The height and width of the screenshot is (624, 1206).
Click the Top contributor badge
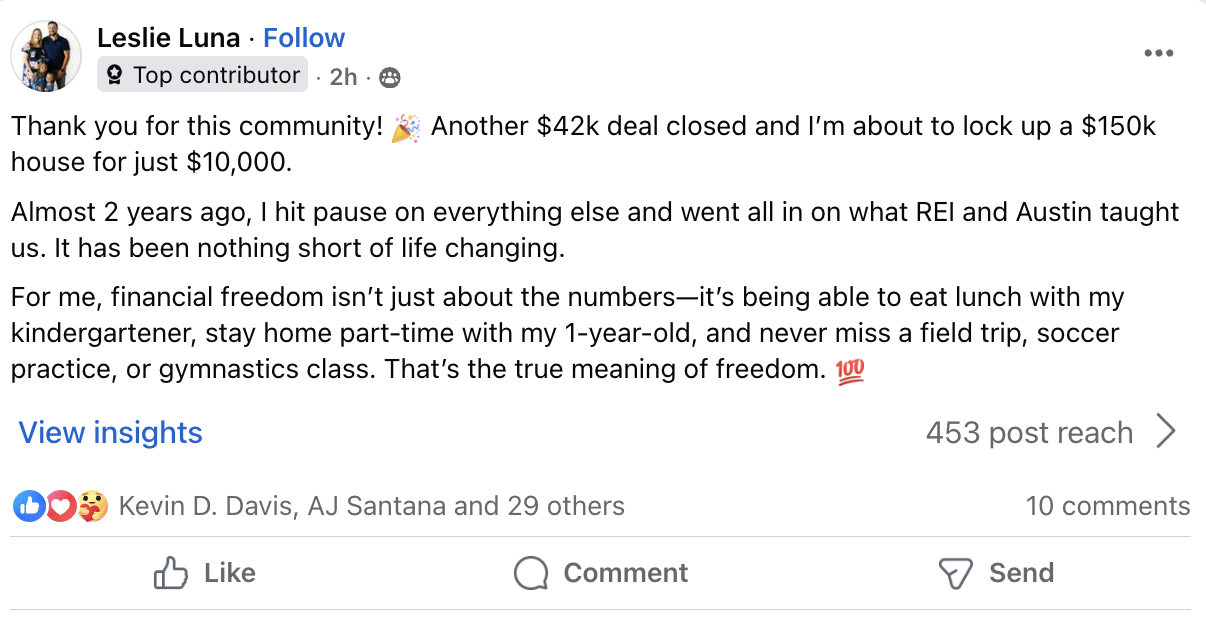point(202,75)
